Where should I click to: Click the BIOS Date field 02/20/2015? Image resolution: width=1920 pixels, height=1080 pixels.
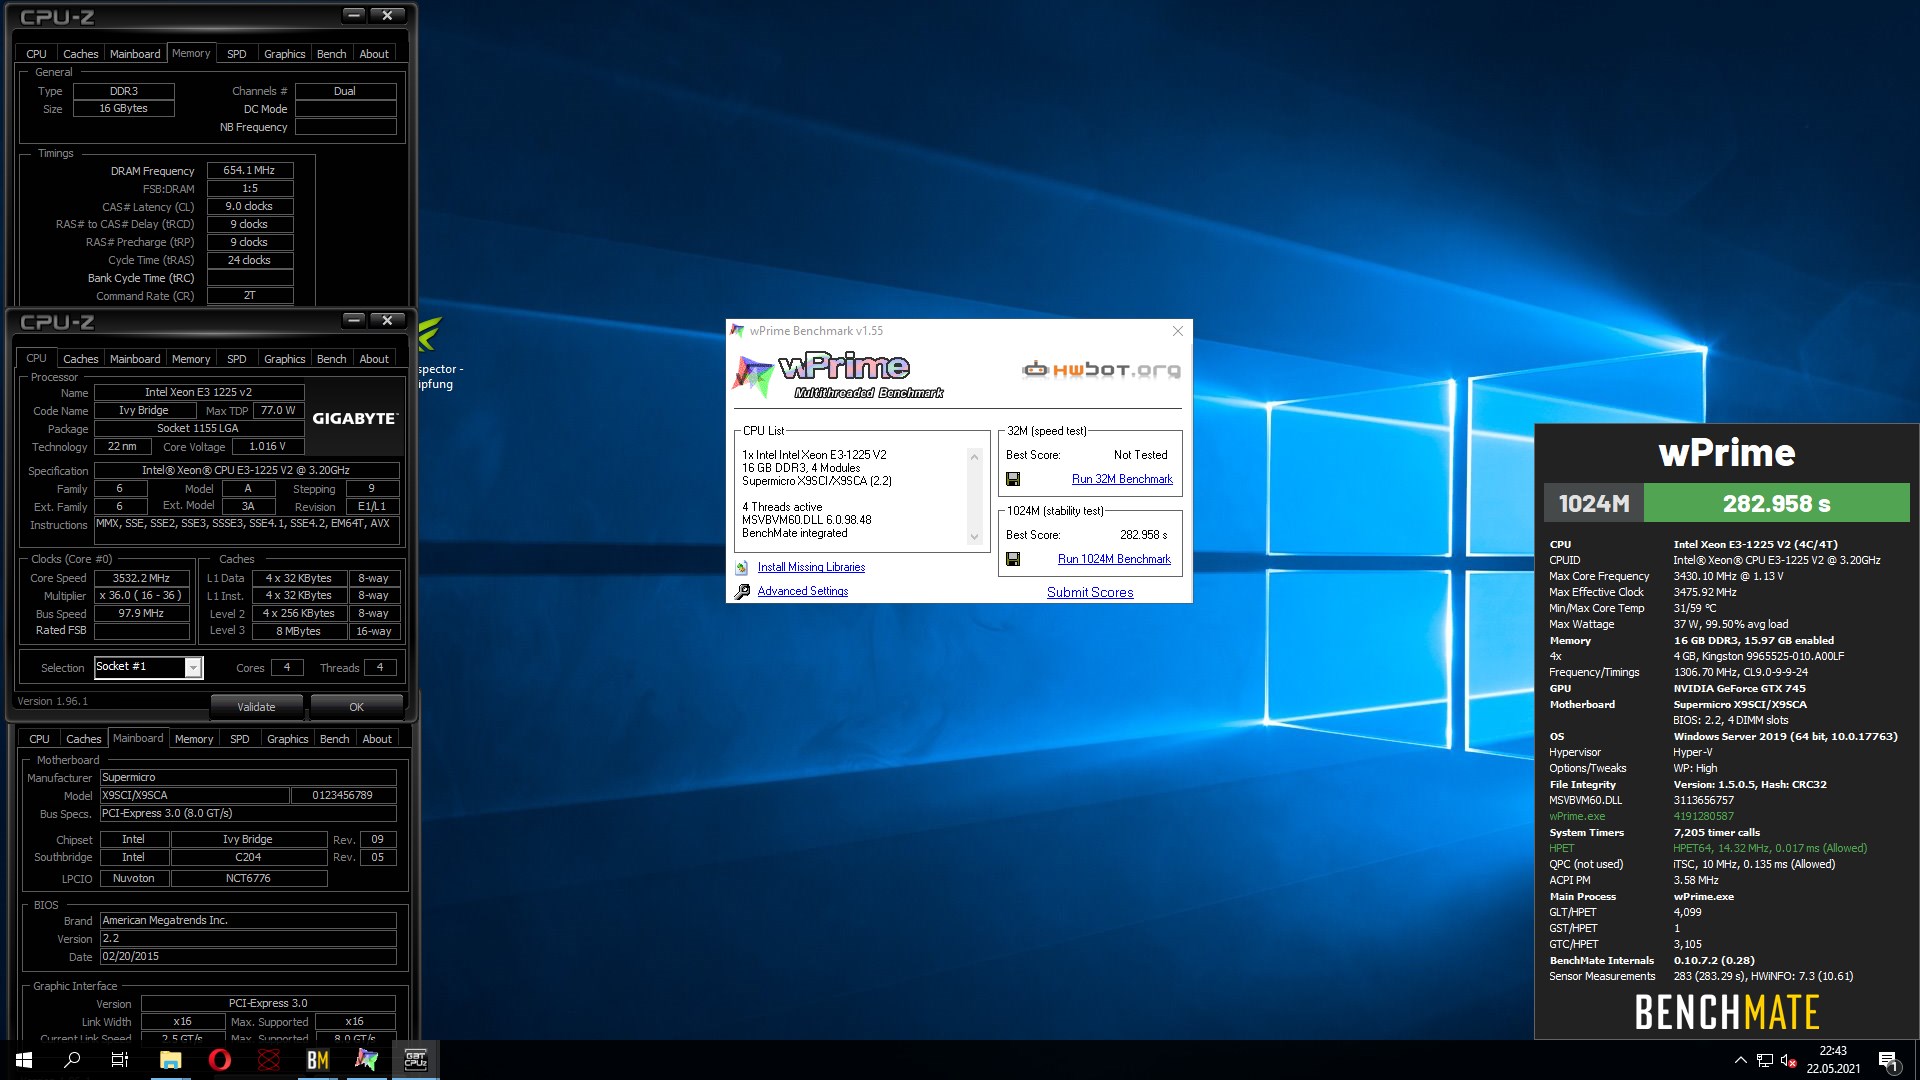pos(248,956)
